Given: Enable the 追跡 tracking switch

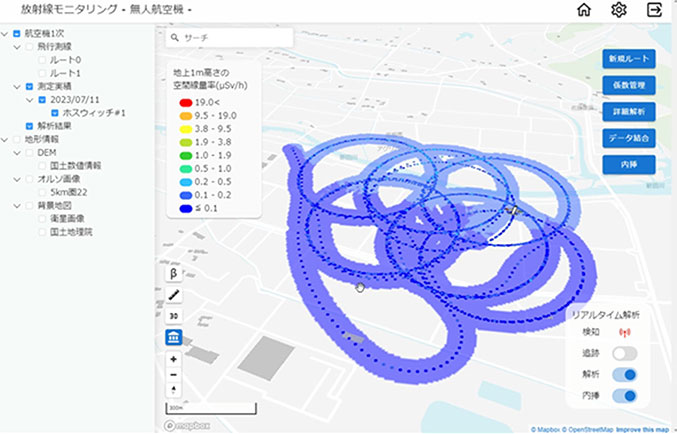Looking at the screenshot, I should click(624, 353).
